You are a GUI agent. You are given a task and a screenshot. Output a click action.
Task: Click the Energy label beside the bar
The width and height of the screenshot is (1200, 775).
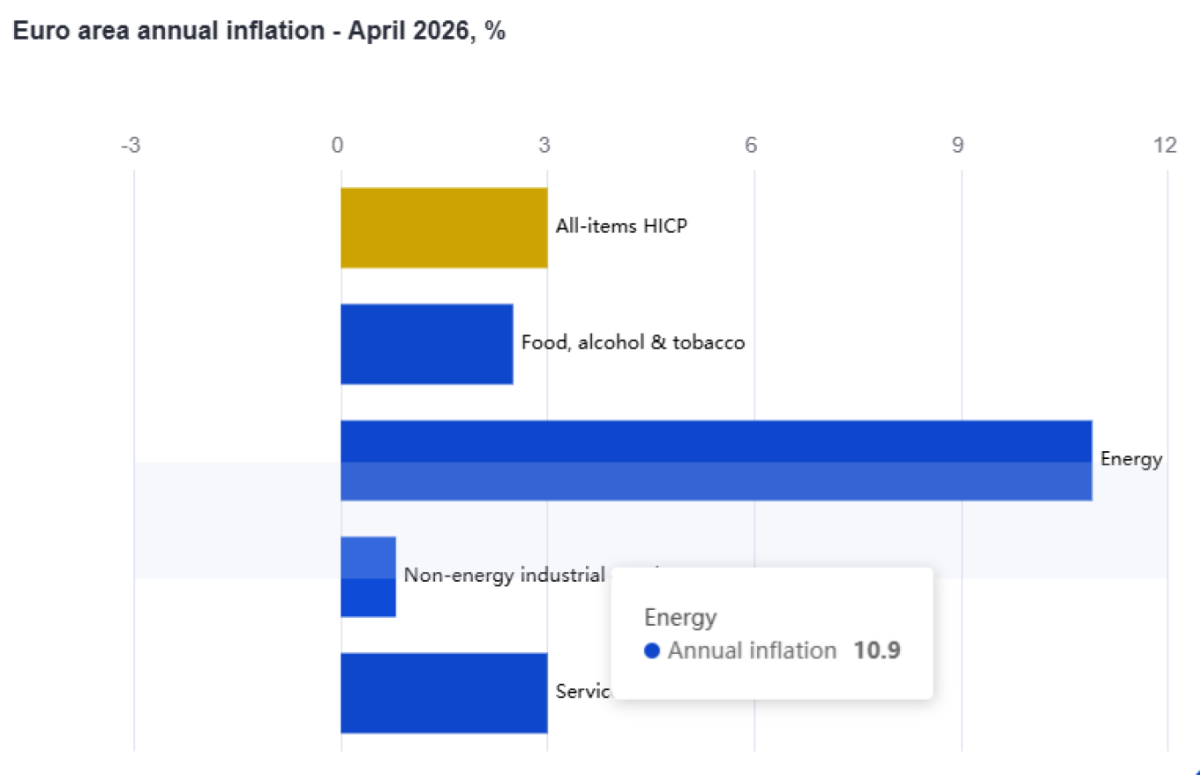1131,459
